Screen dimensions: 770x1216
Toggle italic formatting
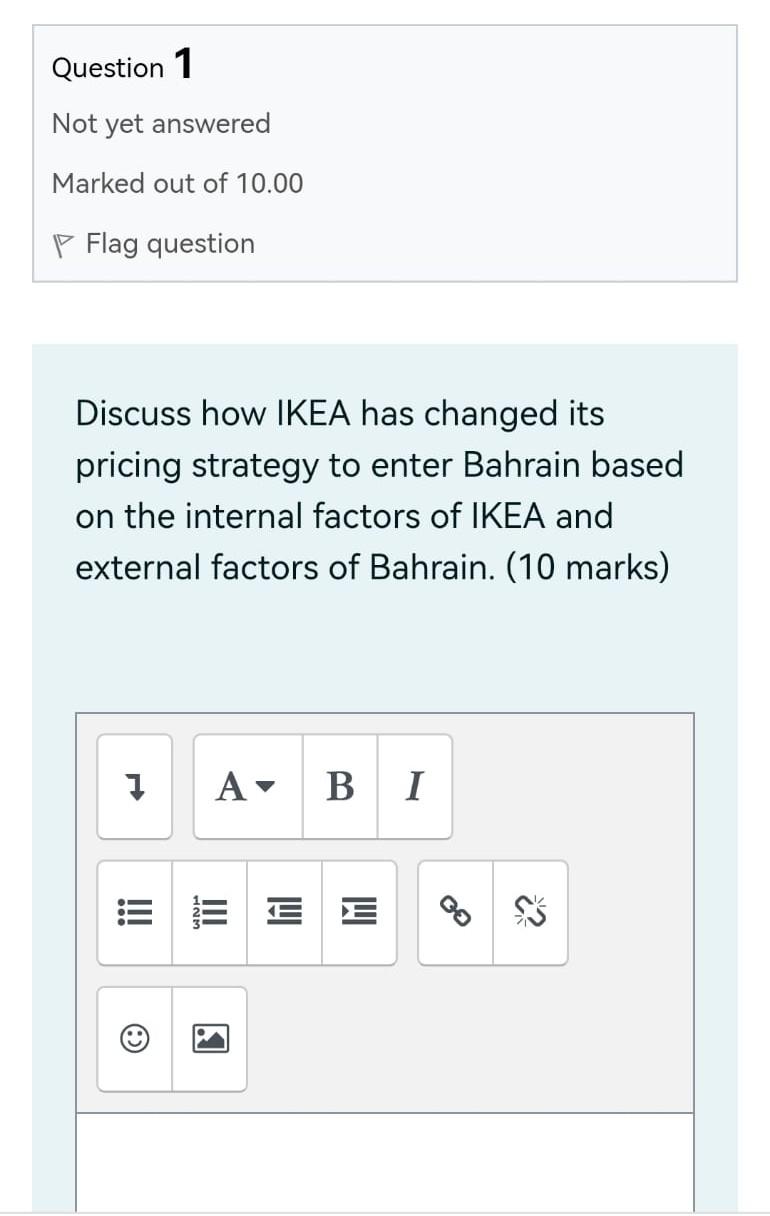coord(413,787)
